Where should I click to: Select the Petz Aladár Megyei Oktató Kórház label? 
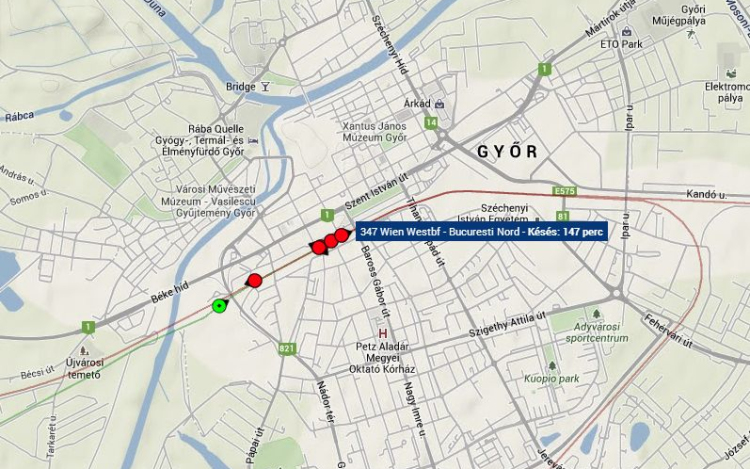click(x=382, y=358)
